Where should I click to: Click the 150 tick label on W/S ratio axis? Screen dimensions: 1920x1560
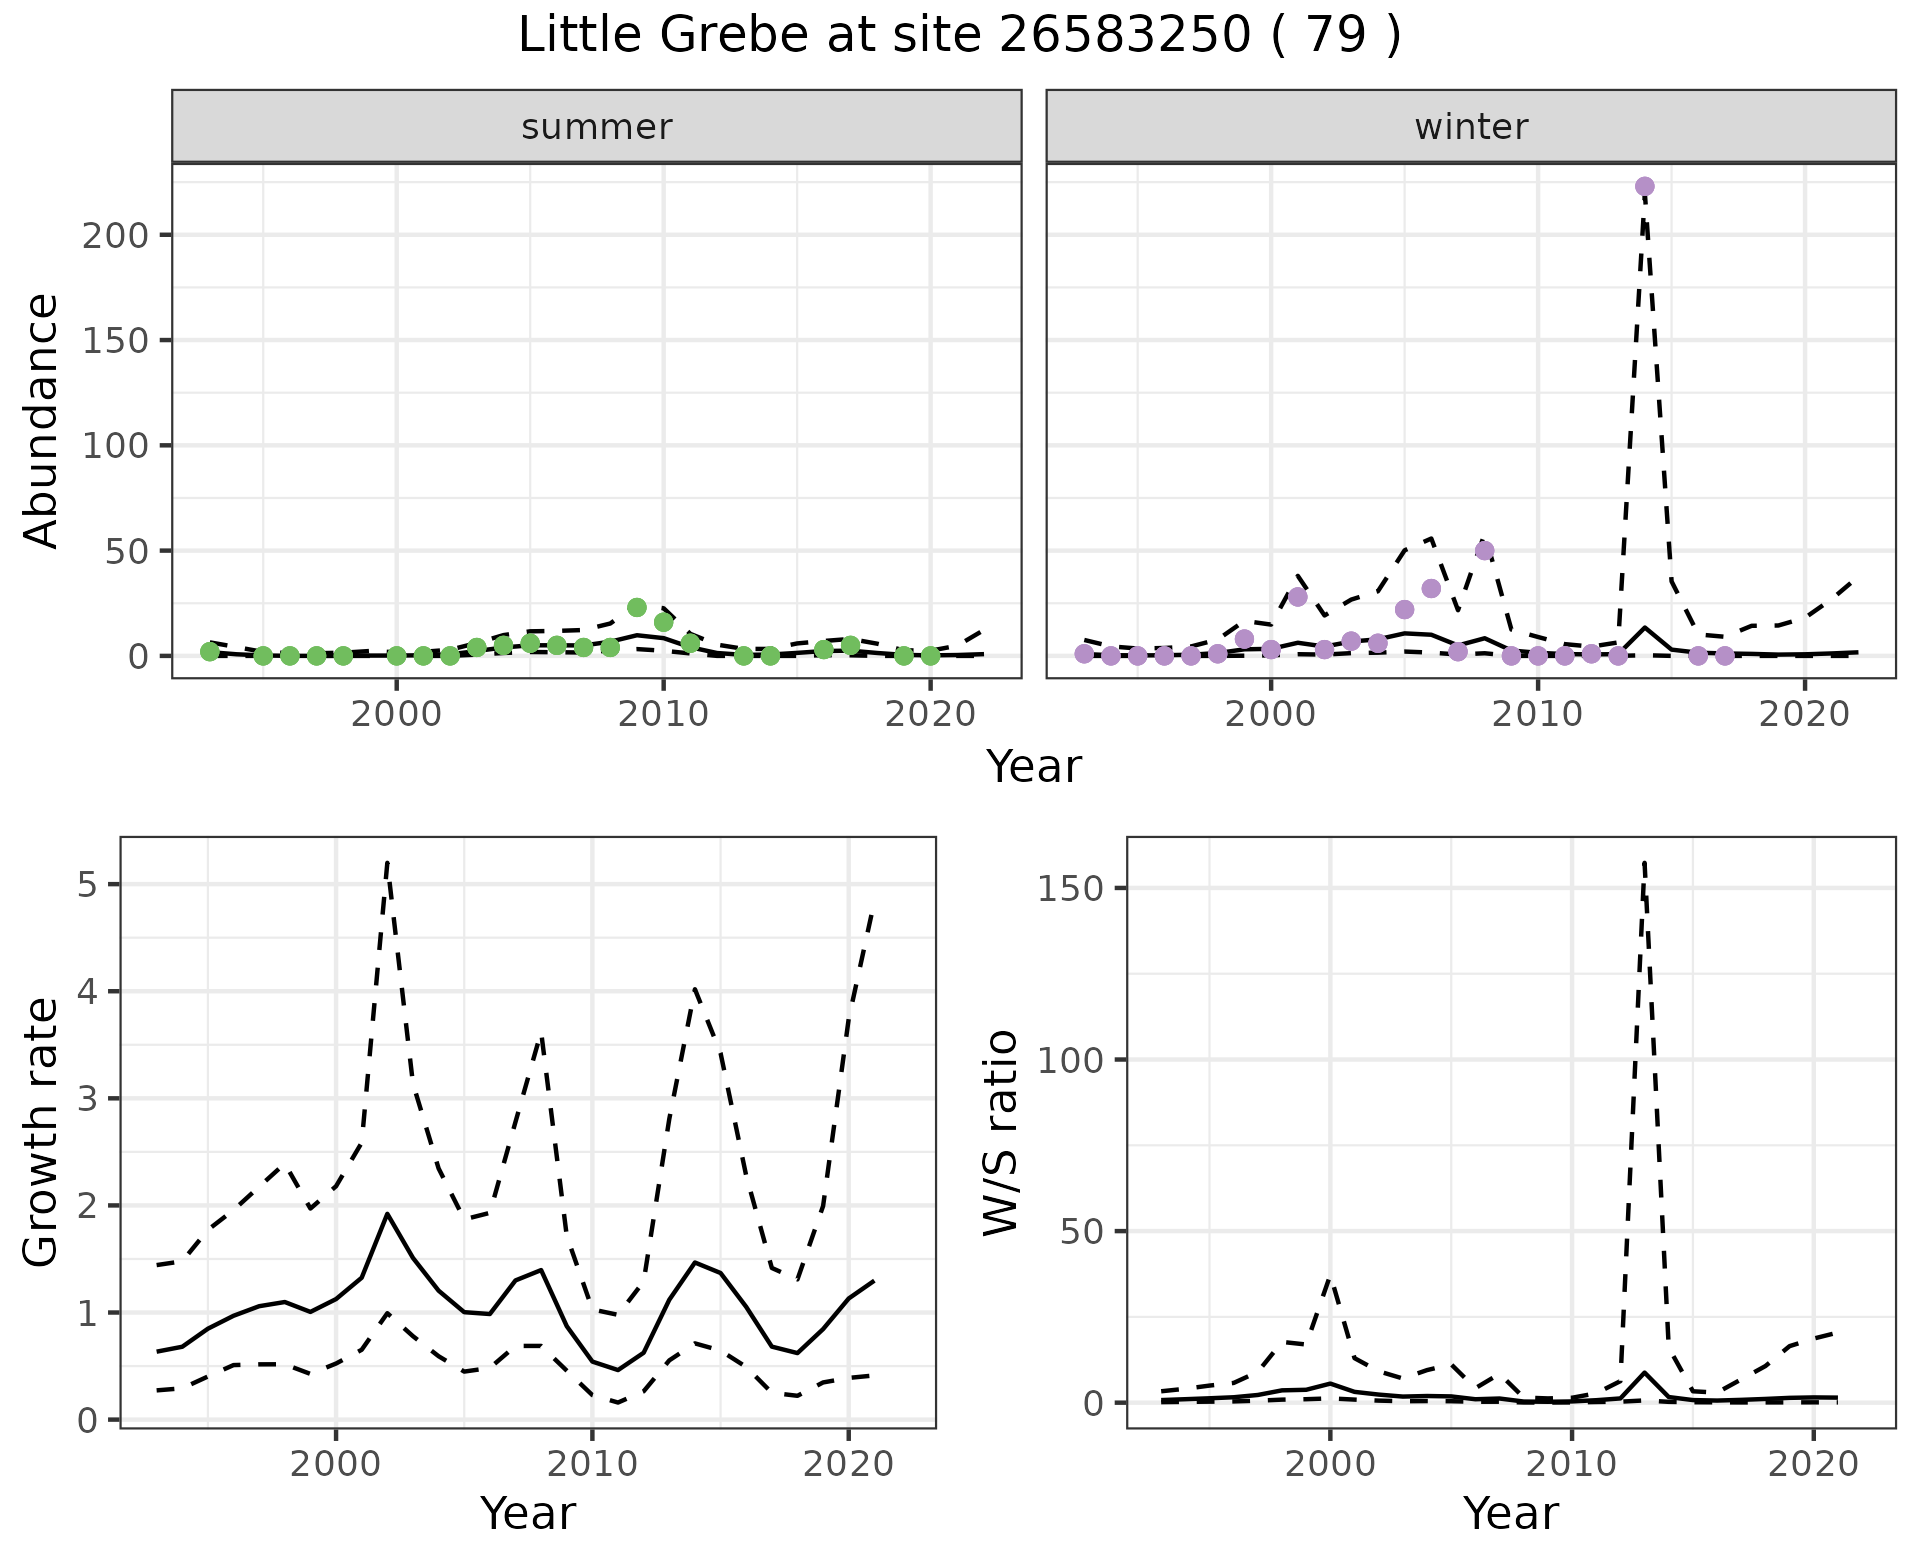[1070, 888]
